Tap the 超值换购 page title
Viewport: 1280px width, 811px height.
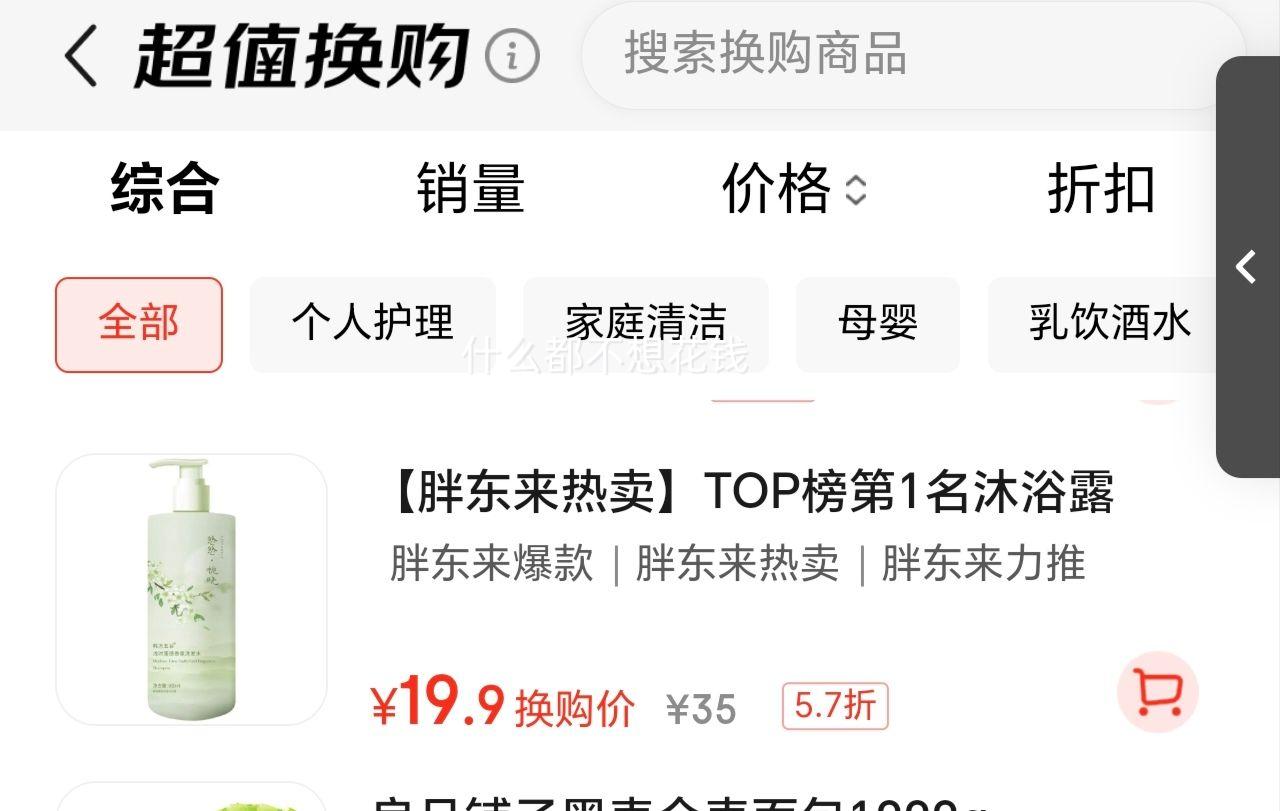[302, 56]
